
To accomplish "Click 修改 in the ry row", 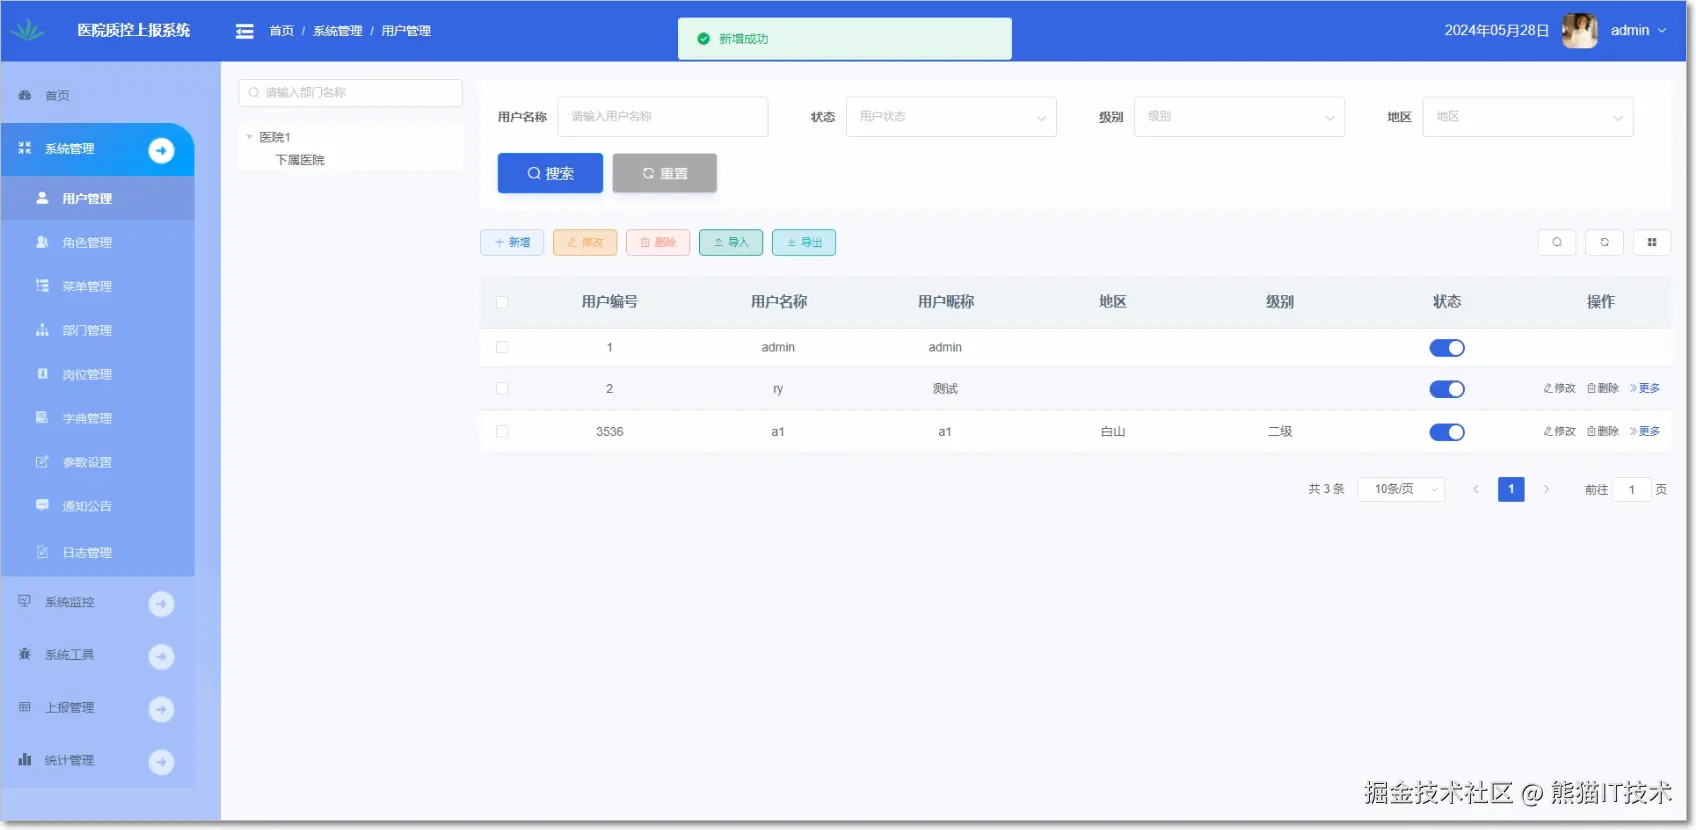I will tap(1559, 388).
